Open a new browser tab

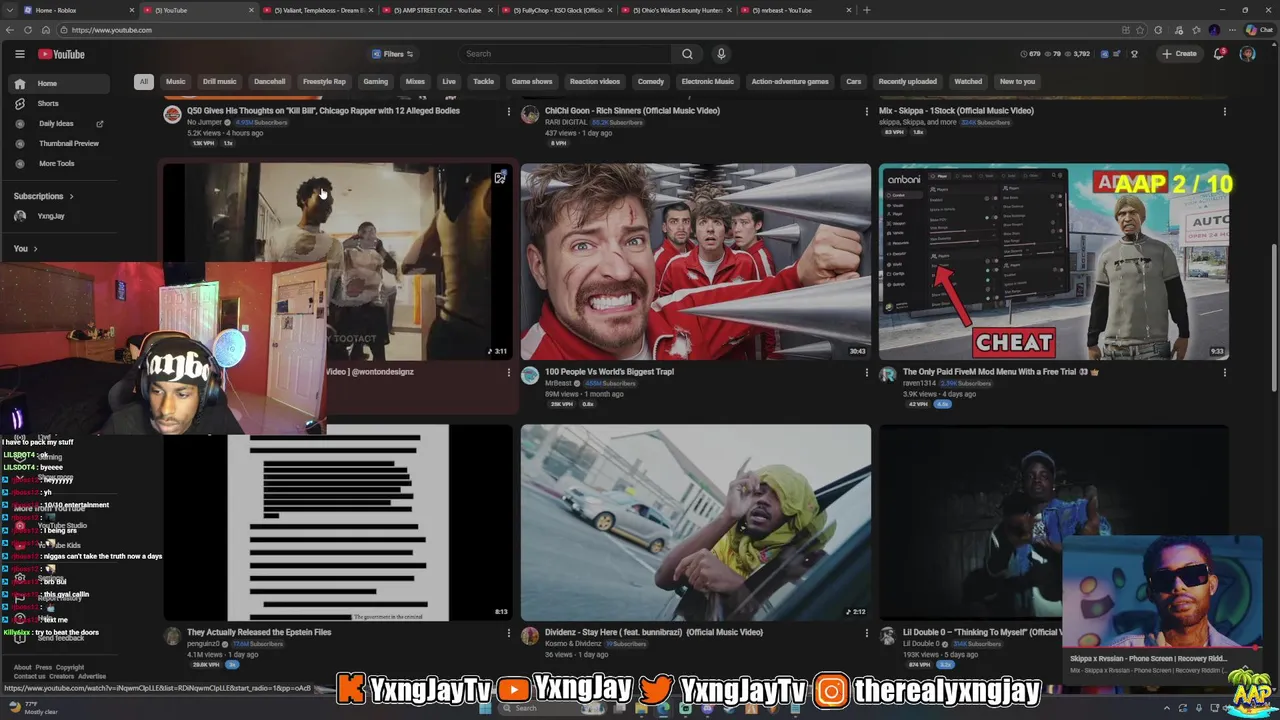tap(866, 10)
